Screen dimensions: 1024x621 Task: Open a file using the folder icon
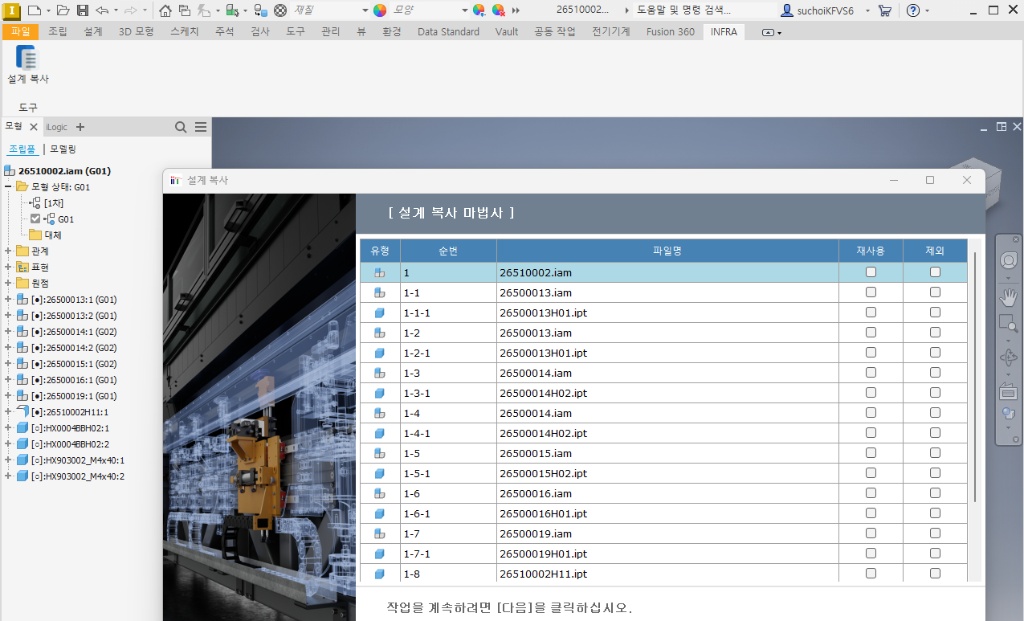(63, 10)
